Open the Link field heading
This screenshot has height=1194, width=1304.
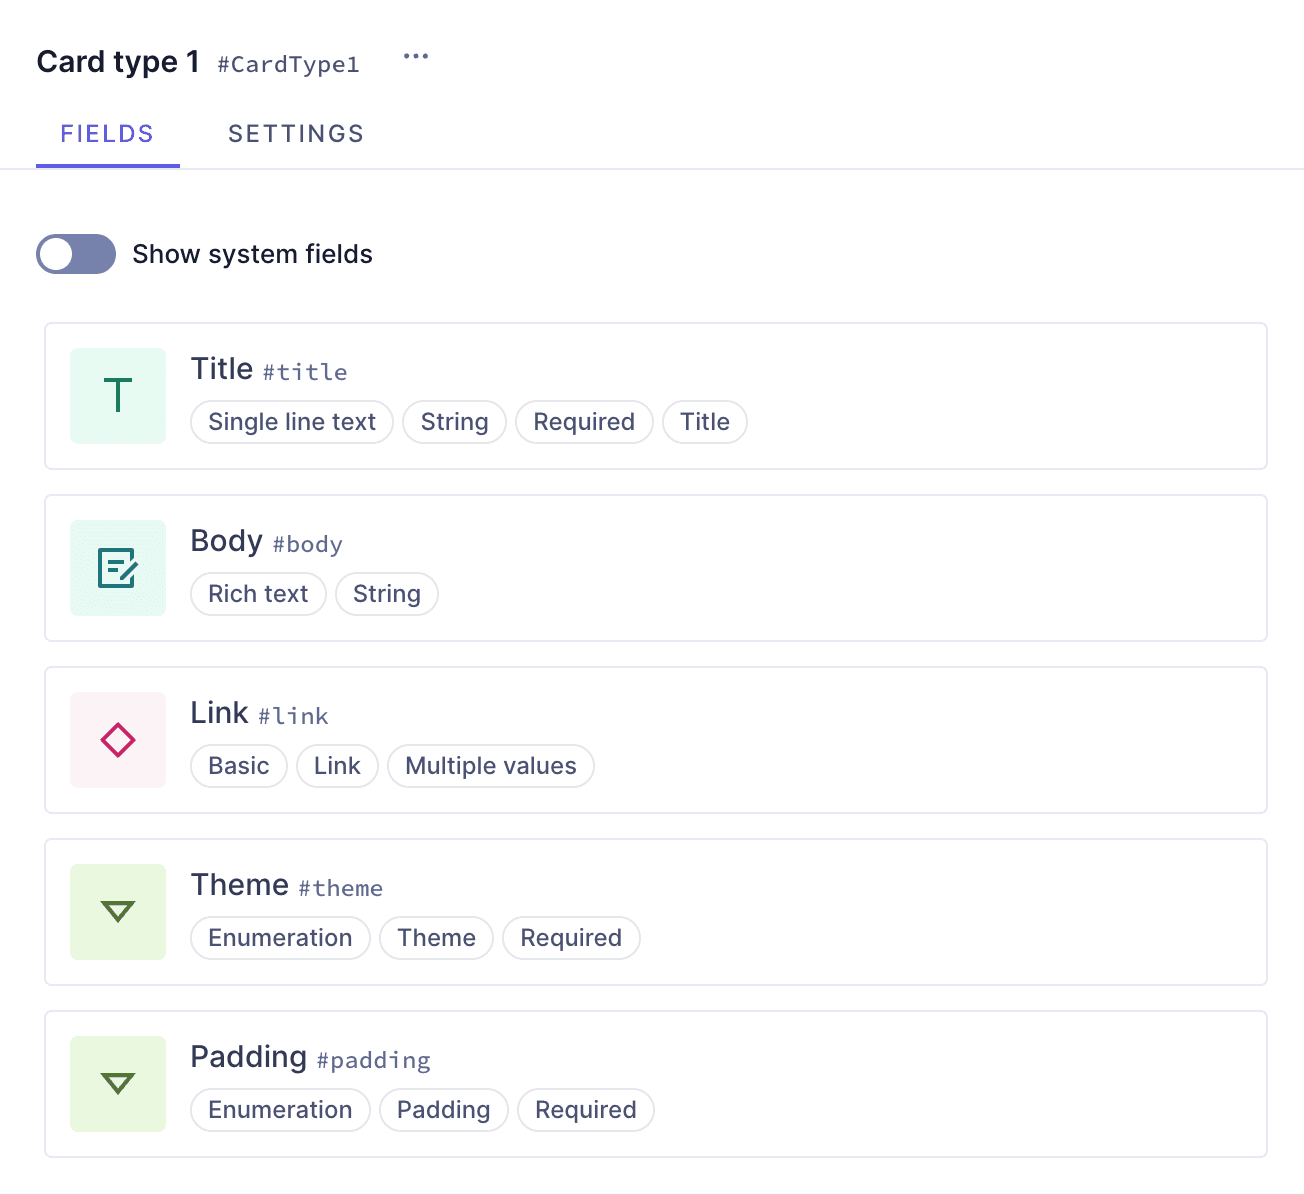point(219,713)
